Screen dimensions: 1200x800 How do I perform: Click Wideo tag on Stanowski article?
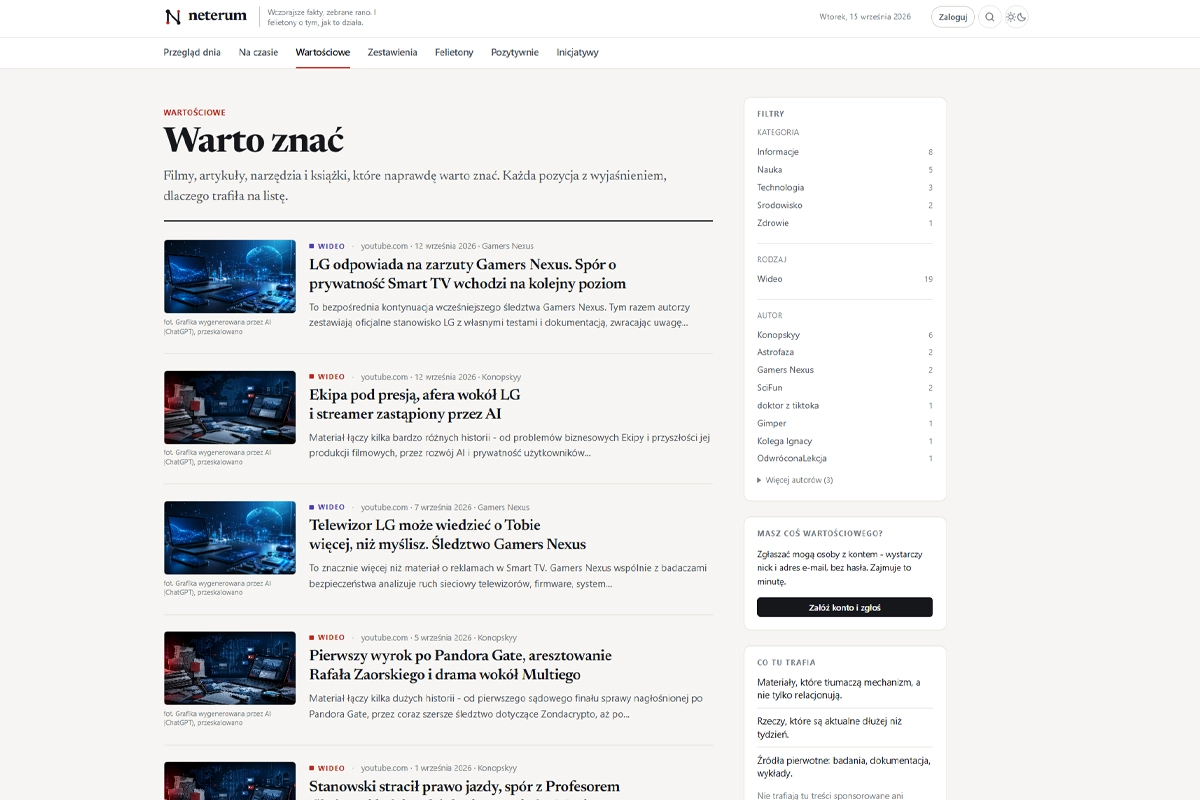click(327, 768)
